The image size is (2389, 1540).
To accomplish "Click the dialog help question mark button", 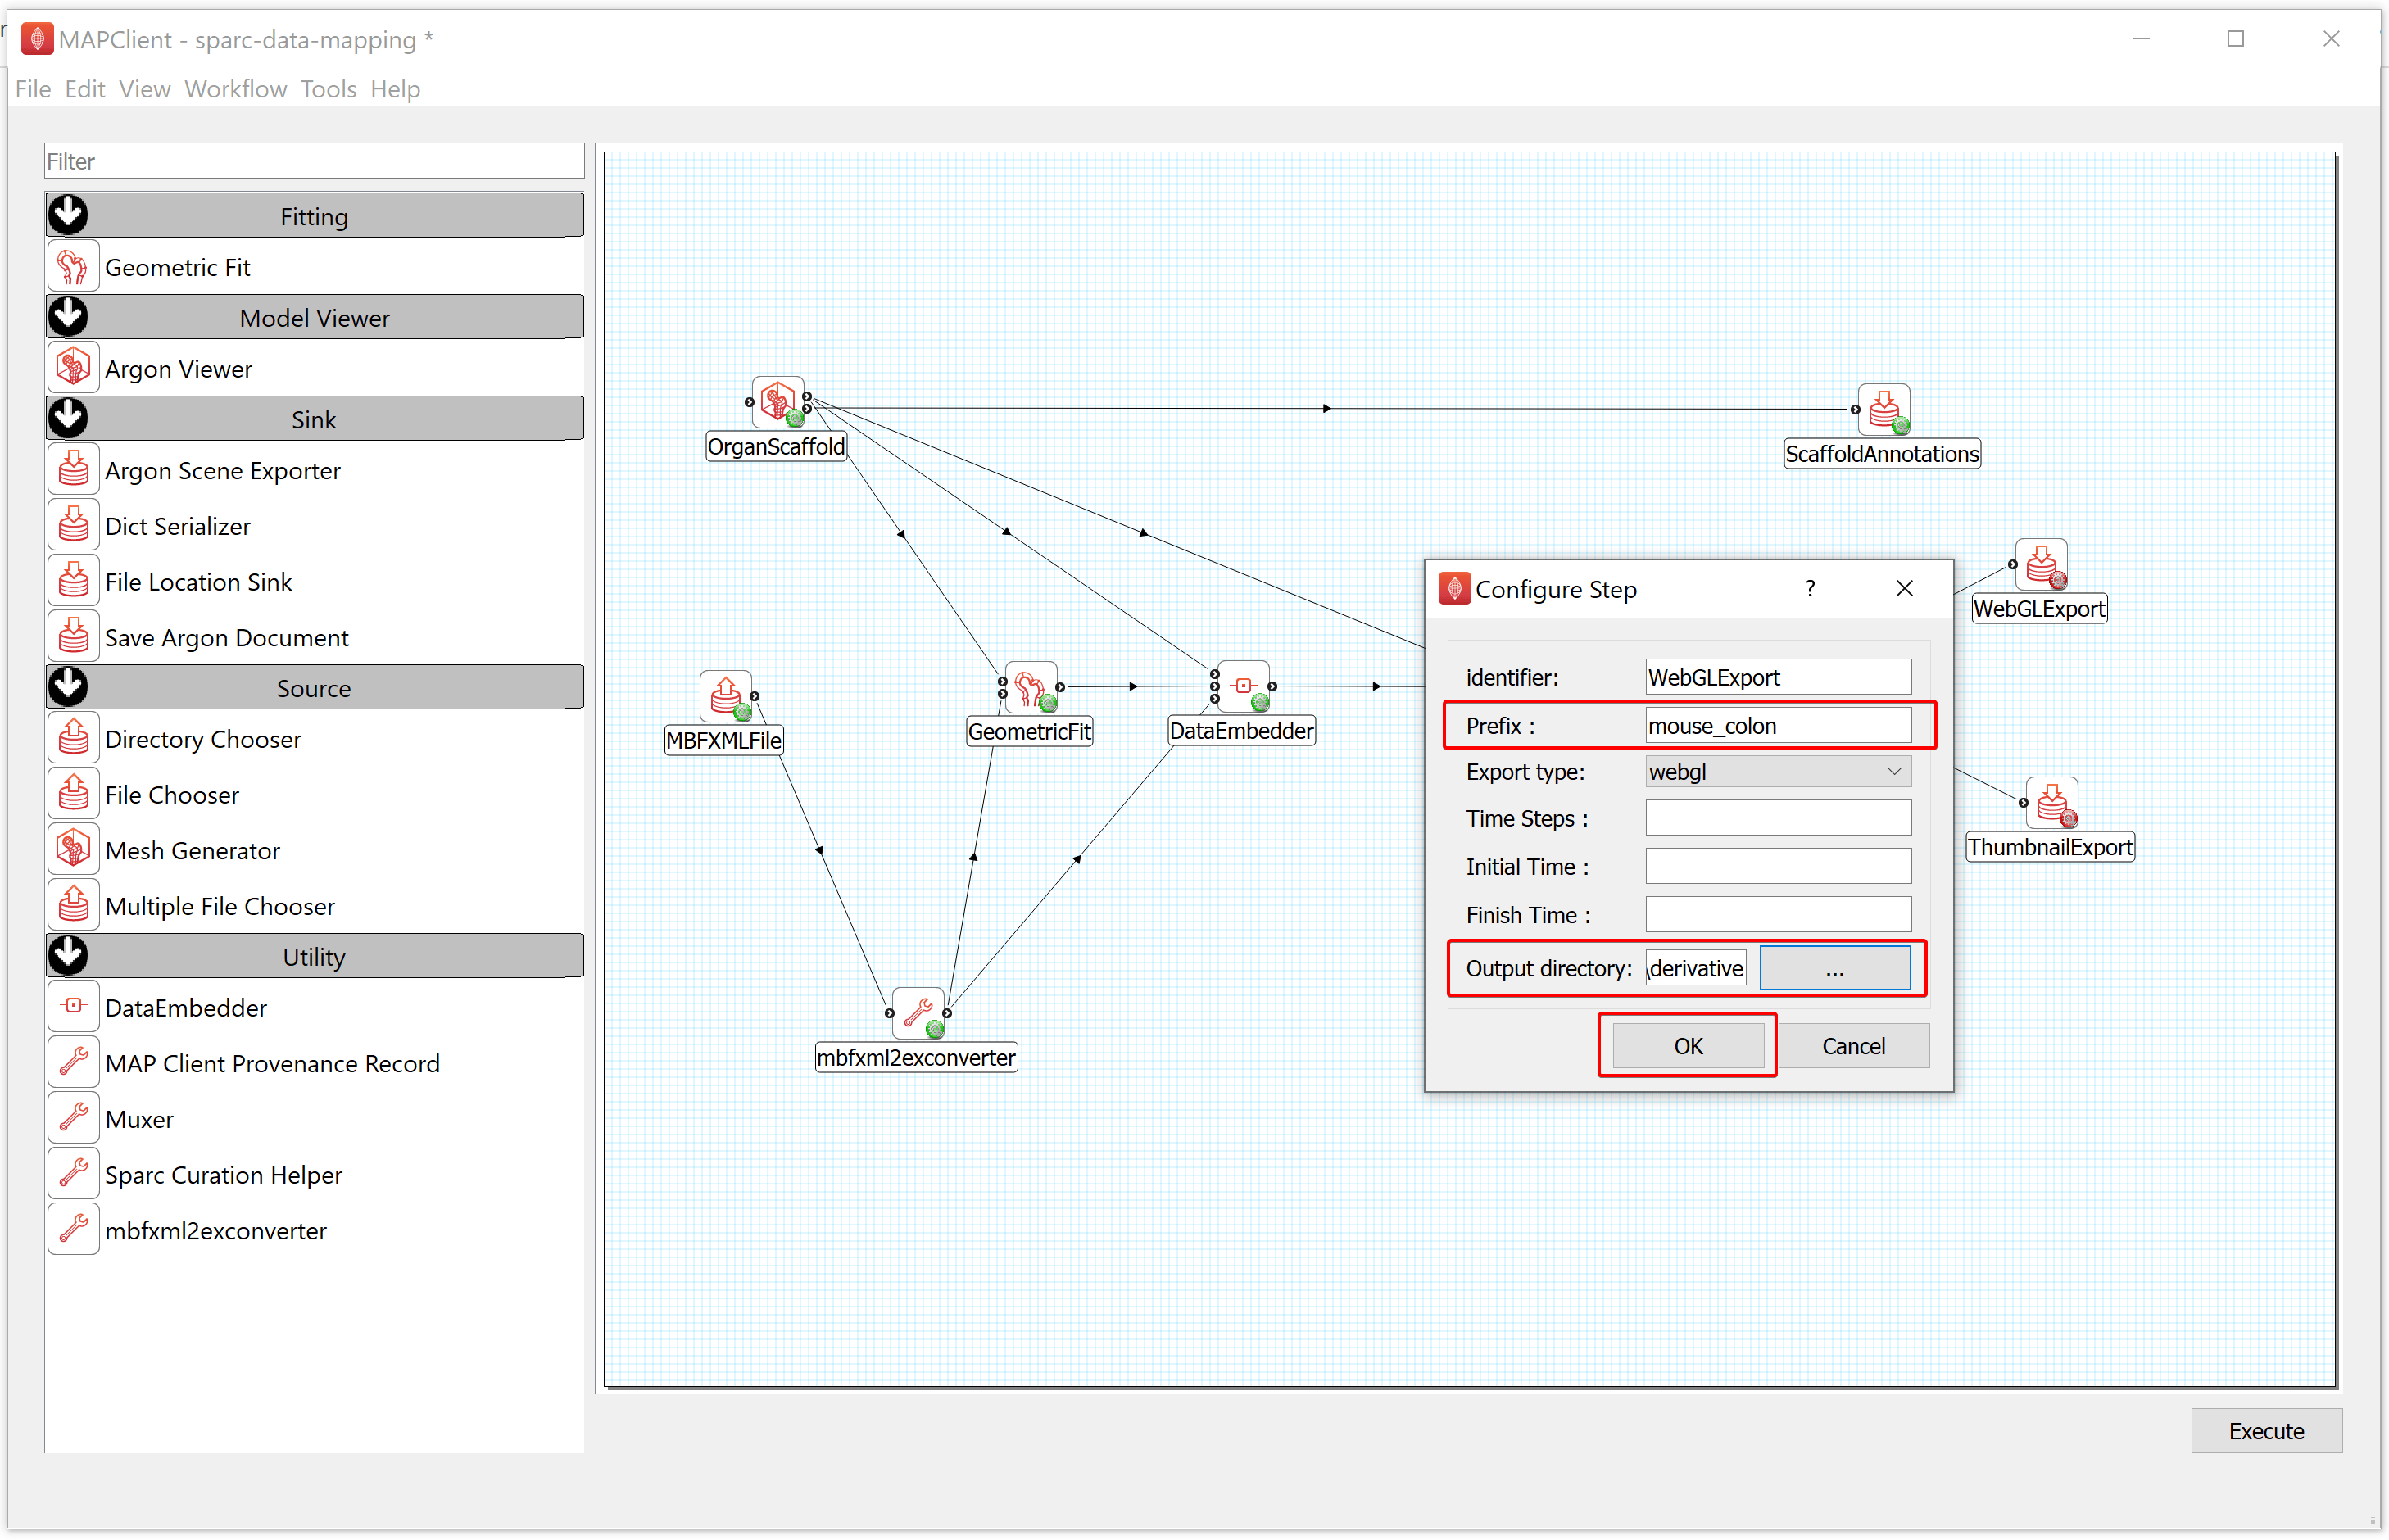I will click(1810, 588).
